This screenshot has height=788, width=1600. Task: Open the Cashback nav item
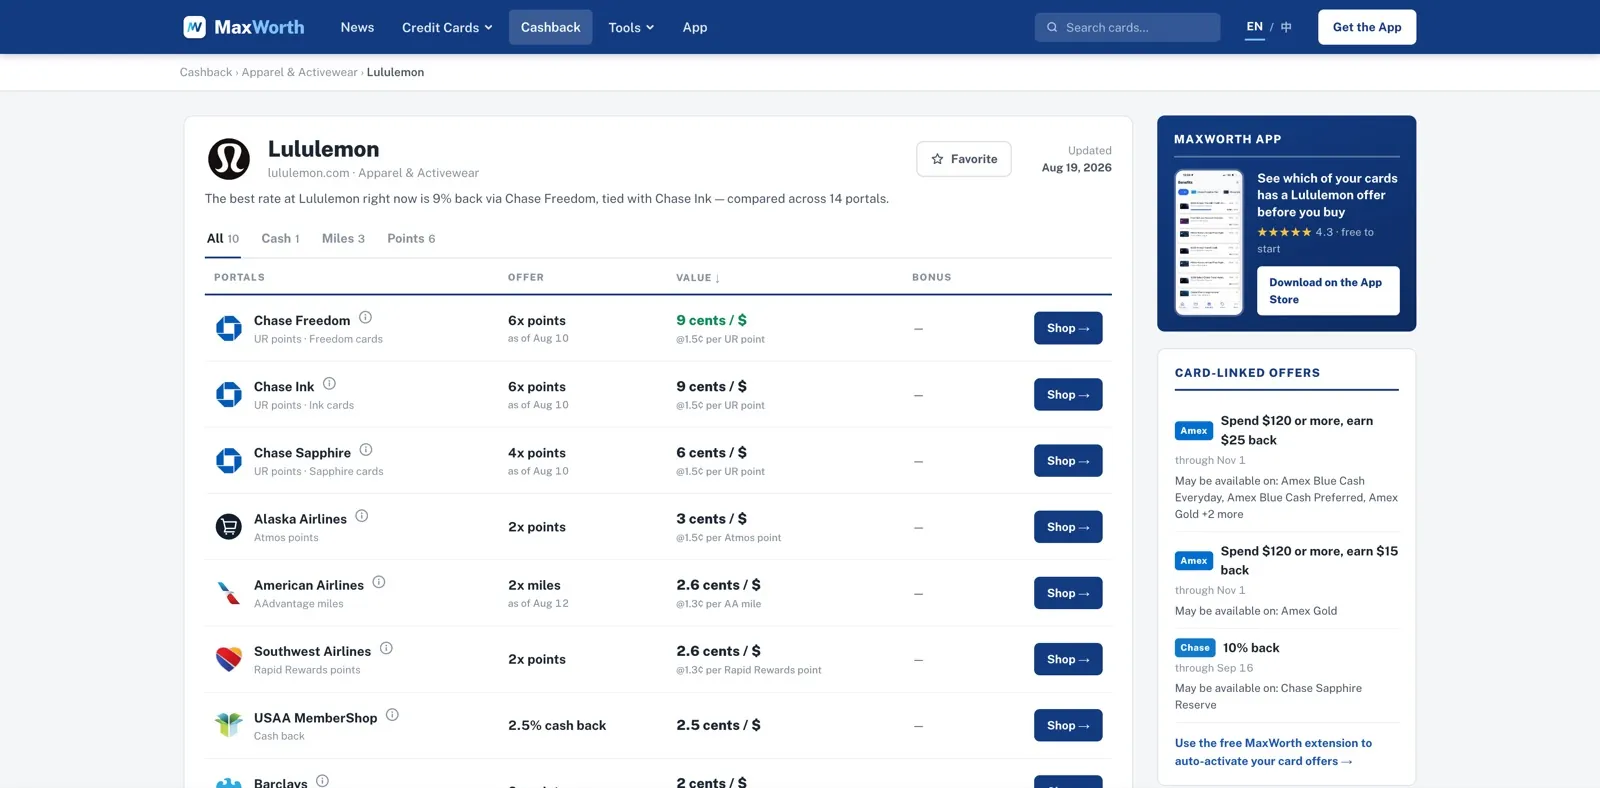550,27
